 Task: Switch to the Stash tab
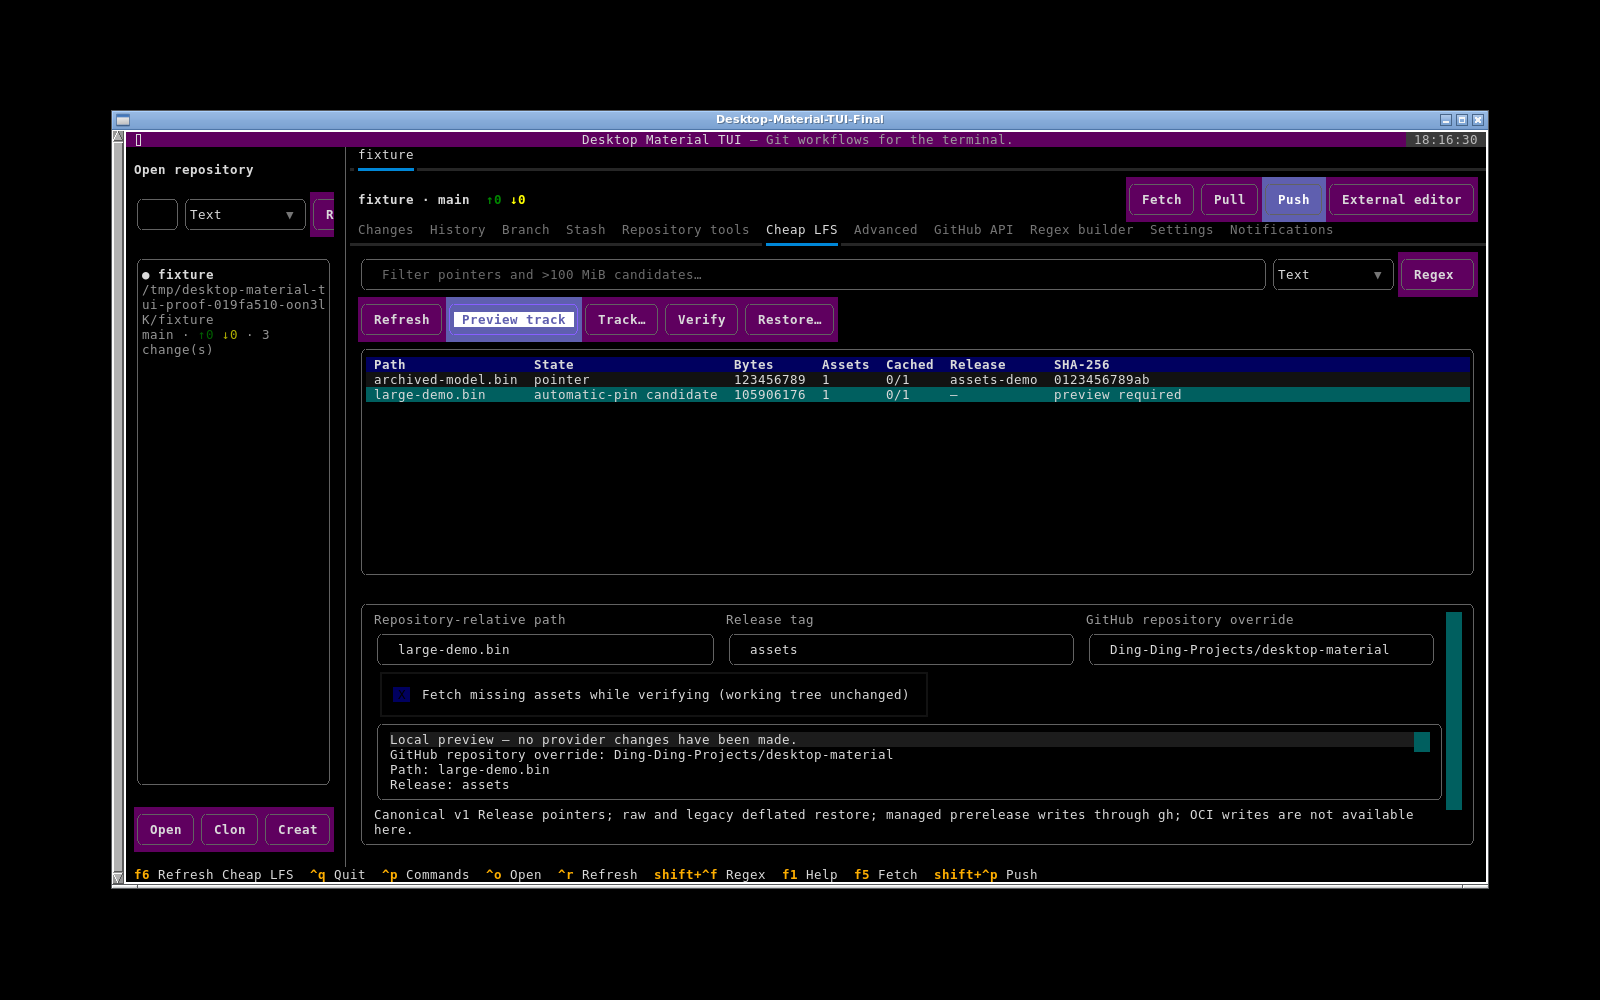click(585, 230)
